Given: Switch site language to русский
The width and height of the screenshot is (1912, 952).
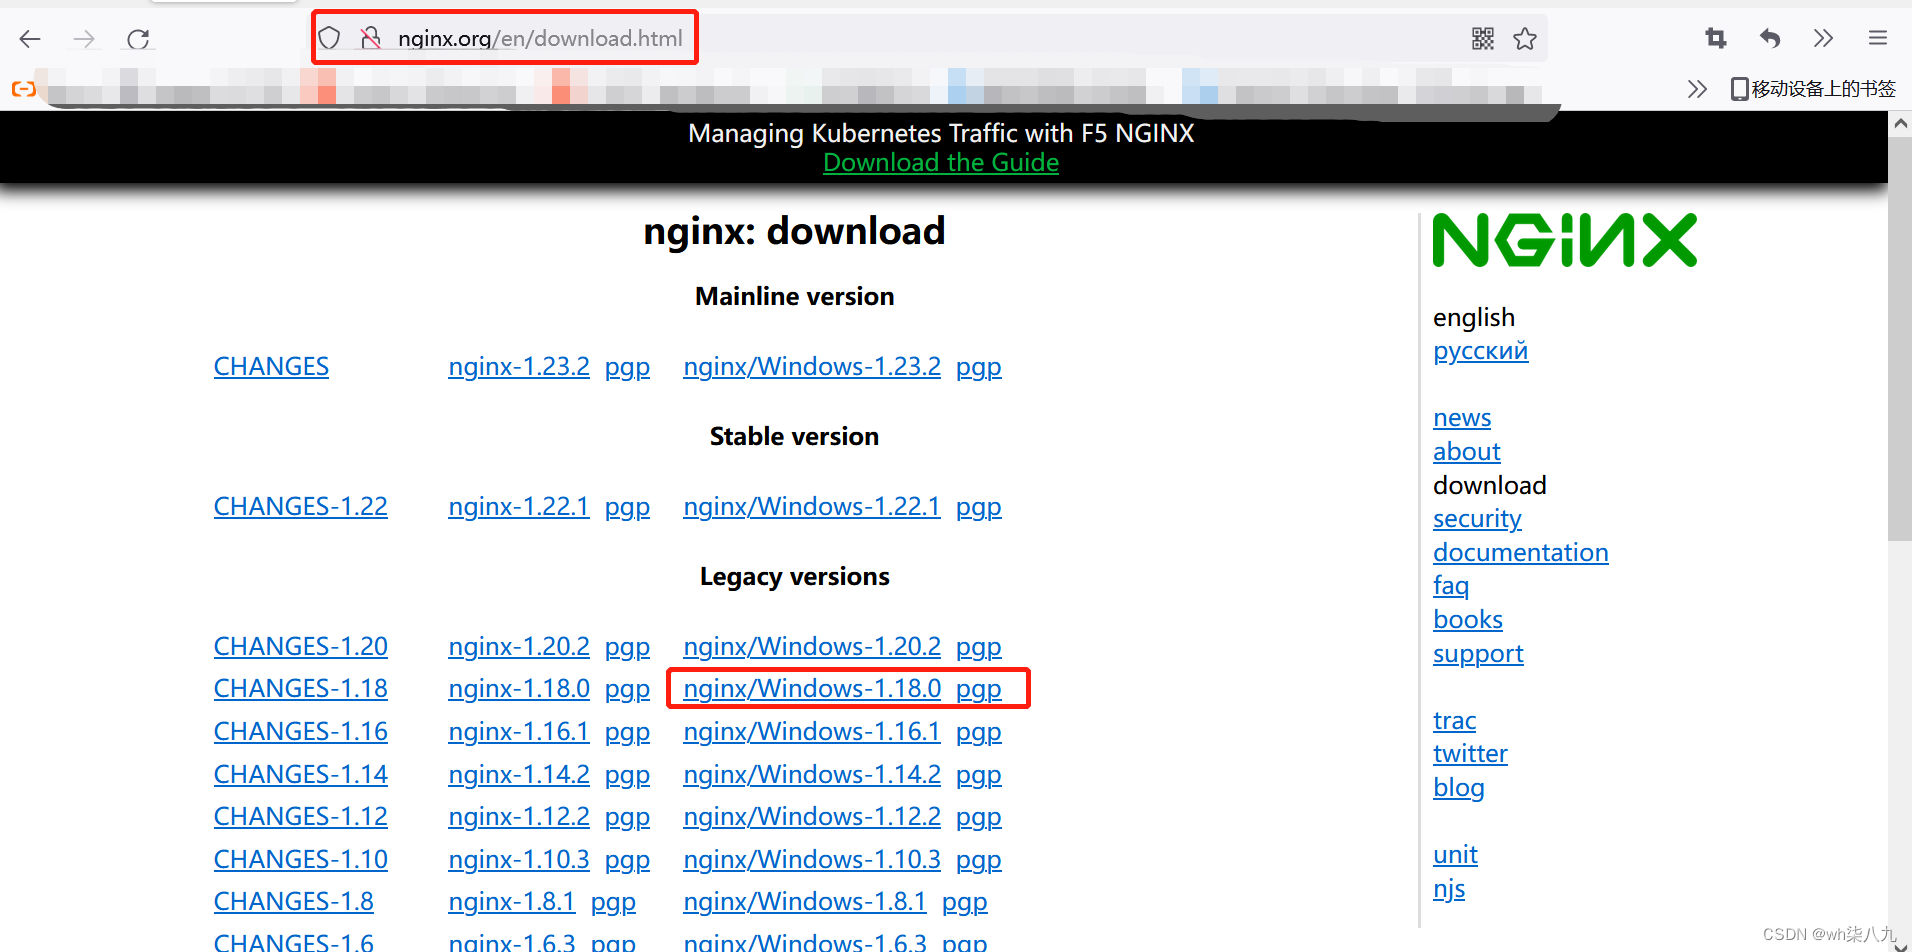Looking at the screenshot, I should coord(1480,351).
